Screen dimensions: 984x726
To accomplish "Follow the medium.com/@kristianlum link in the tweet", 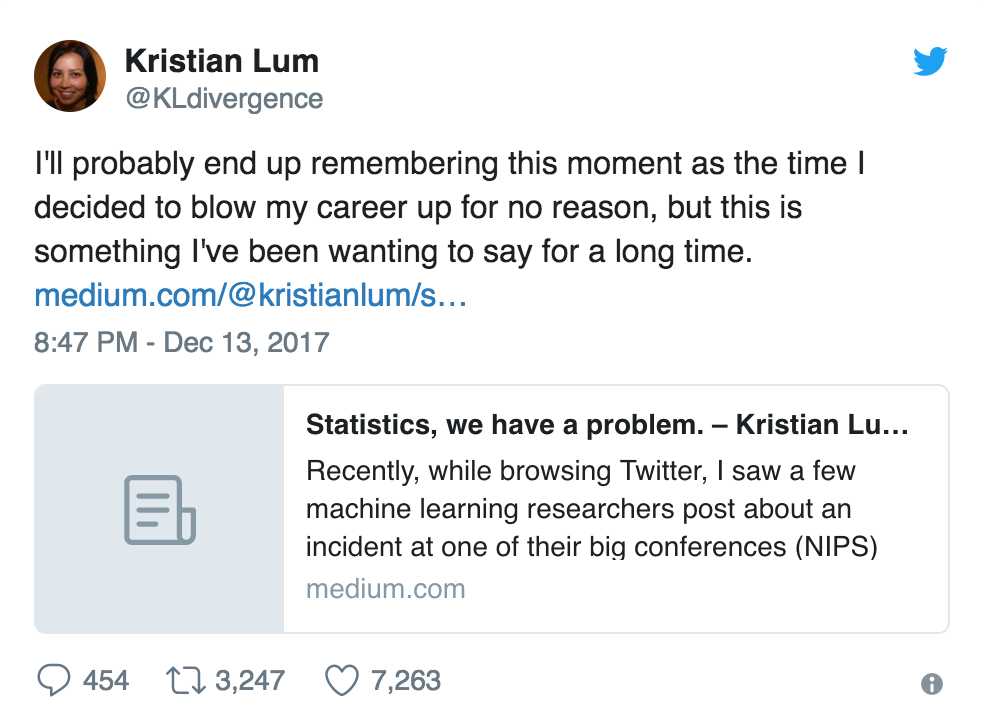I will [251, 296].
